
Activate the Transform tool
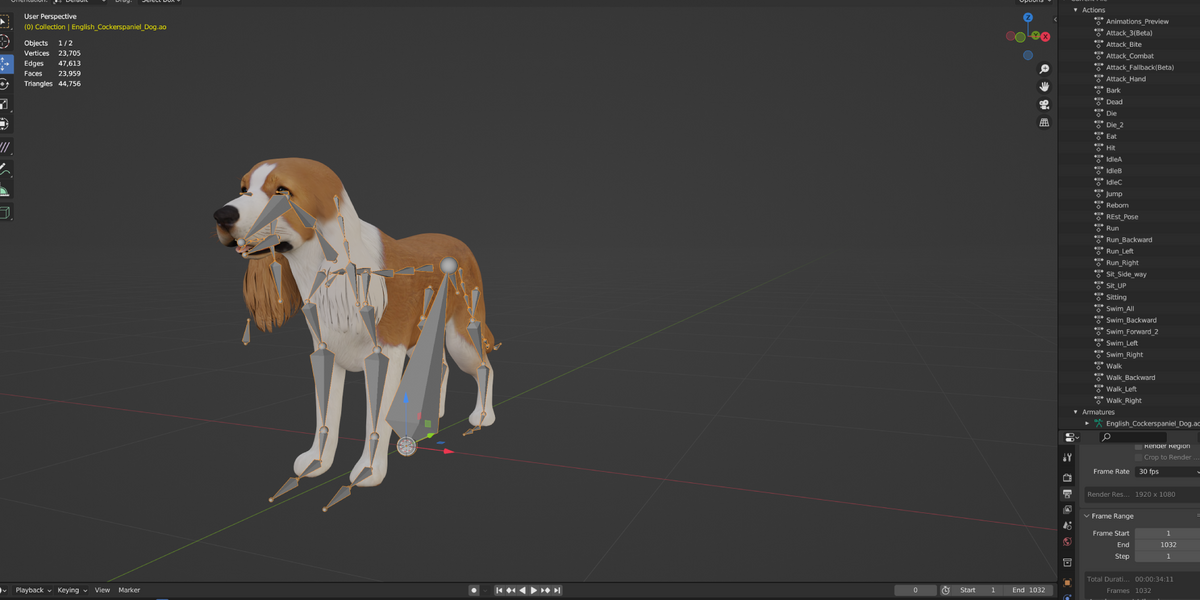pos(4,124)
